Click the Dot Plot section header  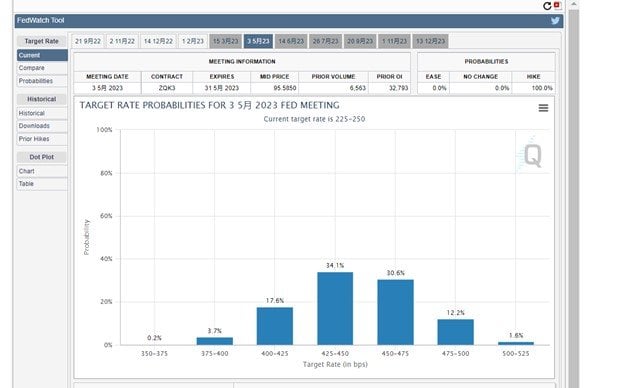coord(41,157)
